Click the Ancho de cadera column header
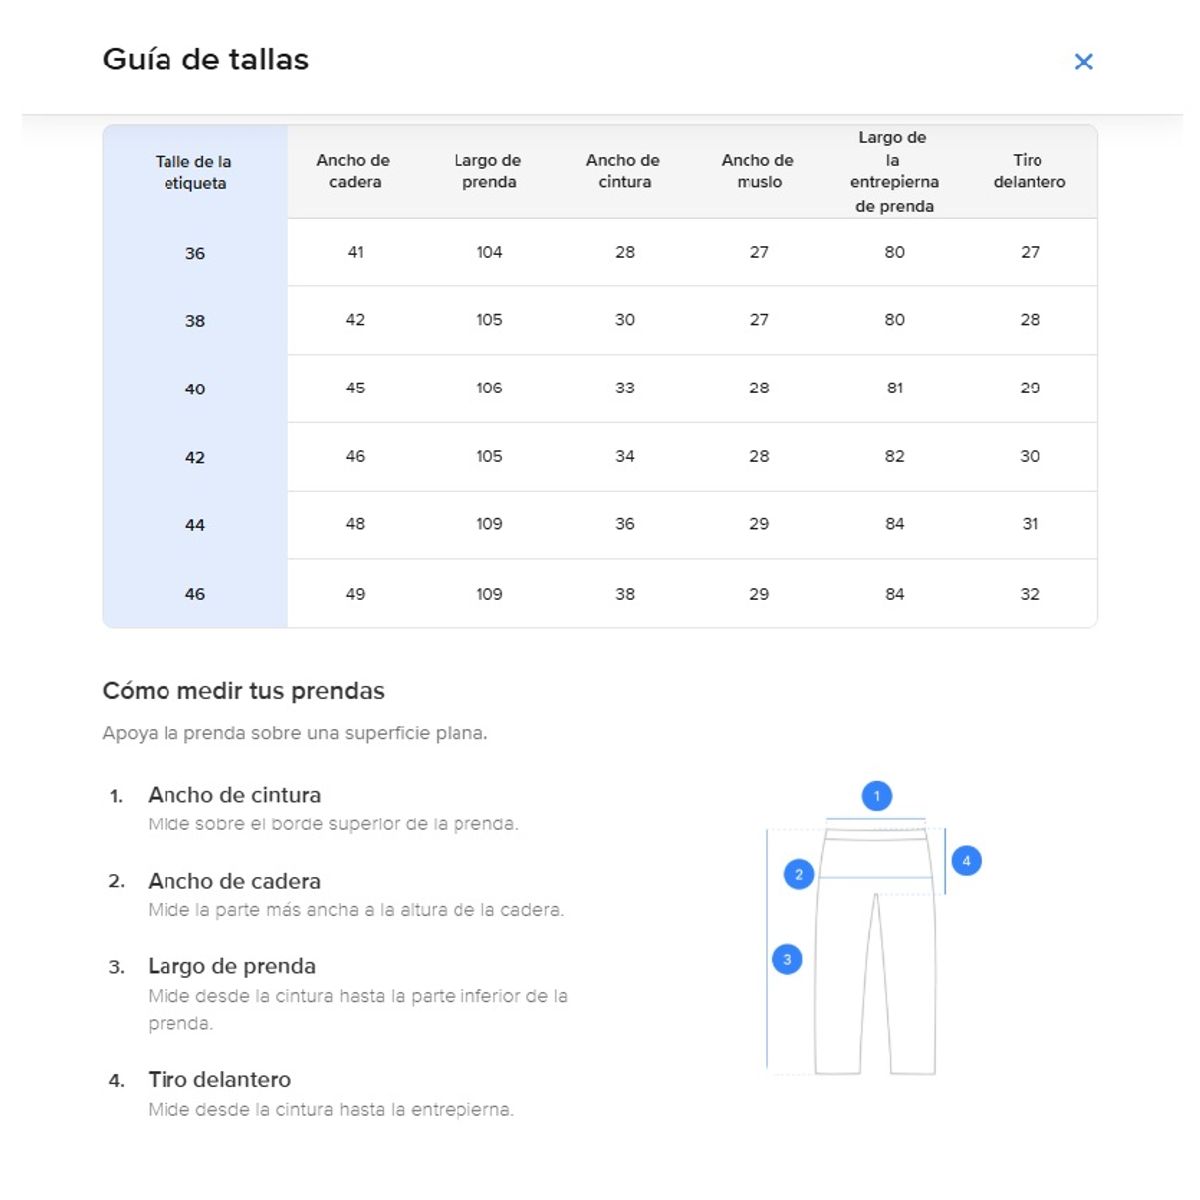 [x=354, y=171]
